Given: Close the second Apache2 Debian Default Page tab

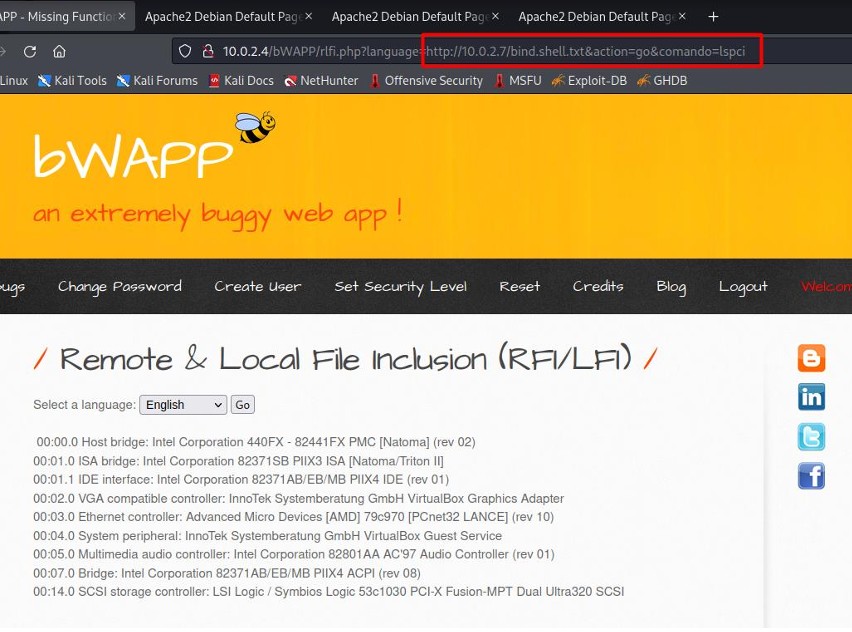Looking at the screenshot, I should tap(496, 16).
